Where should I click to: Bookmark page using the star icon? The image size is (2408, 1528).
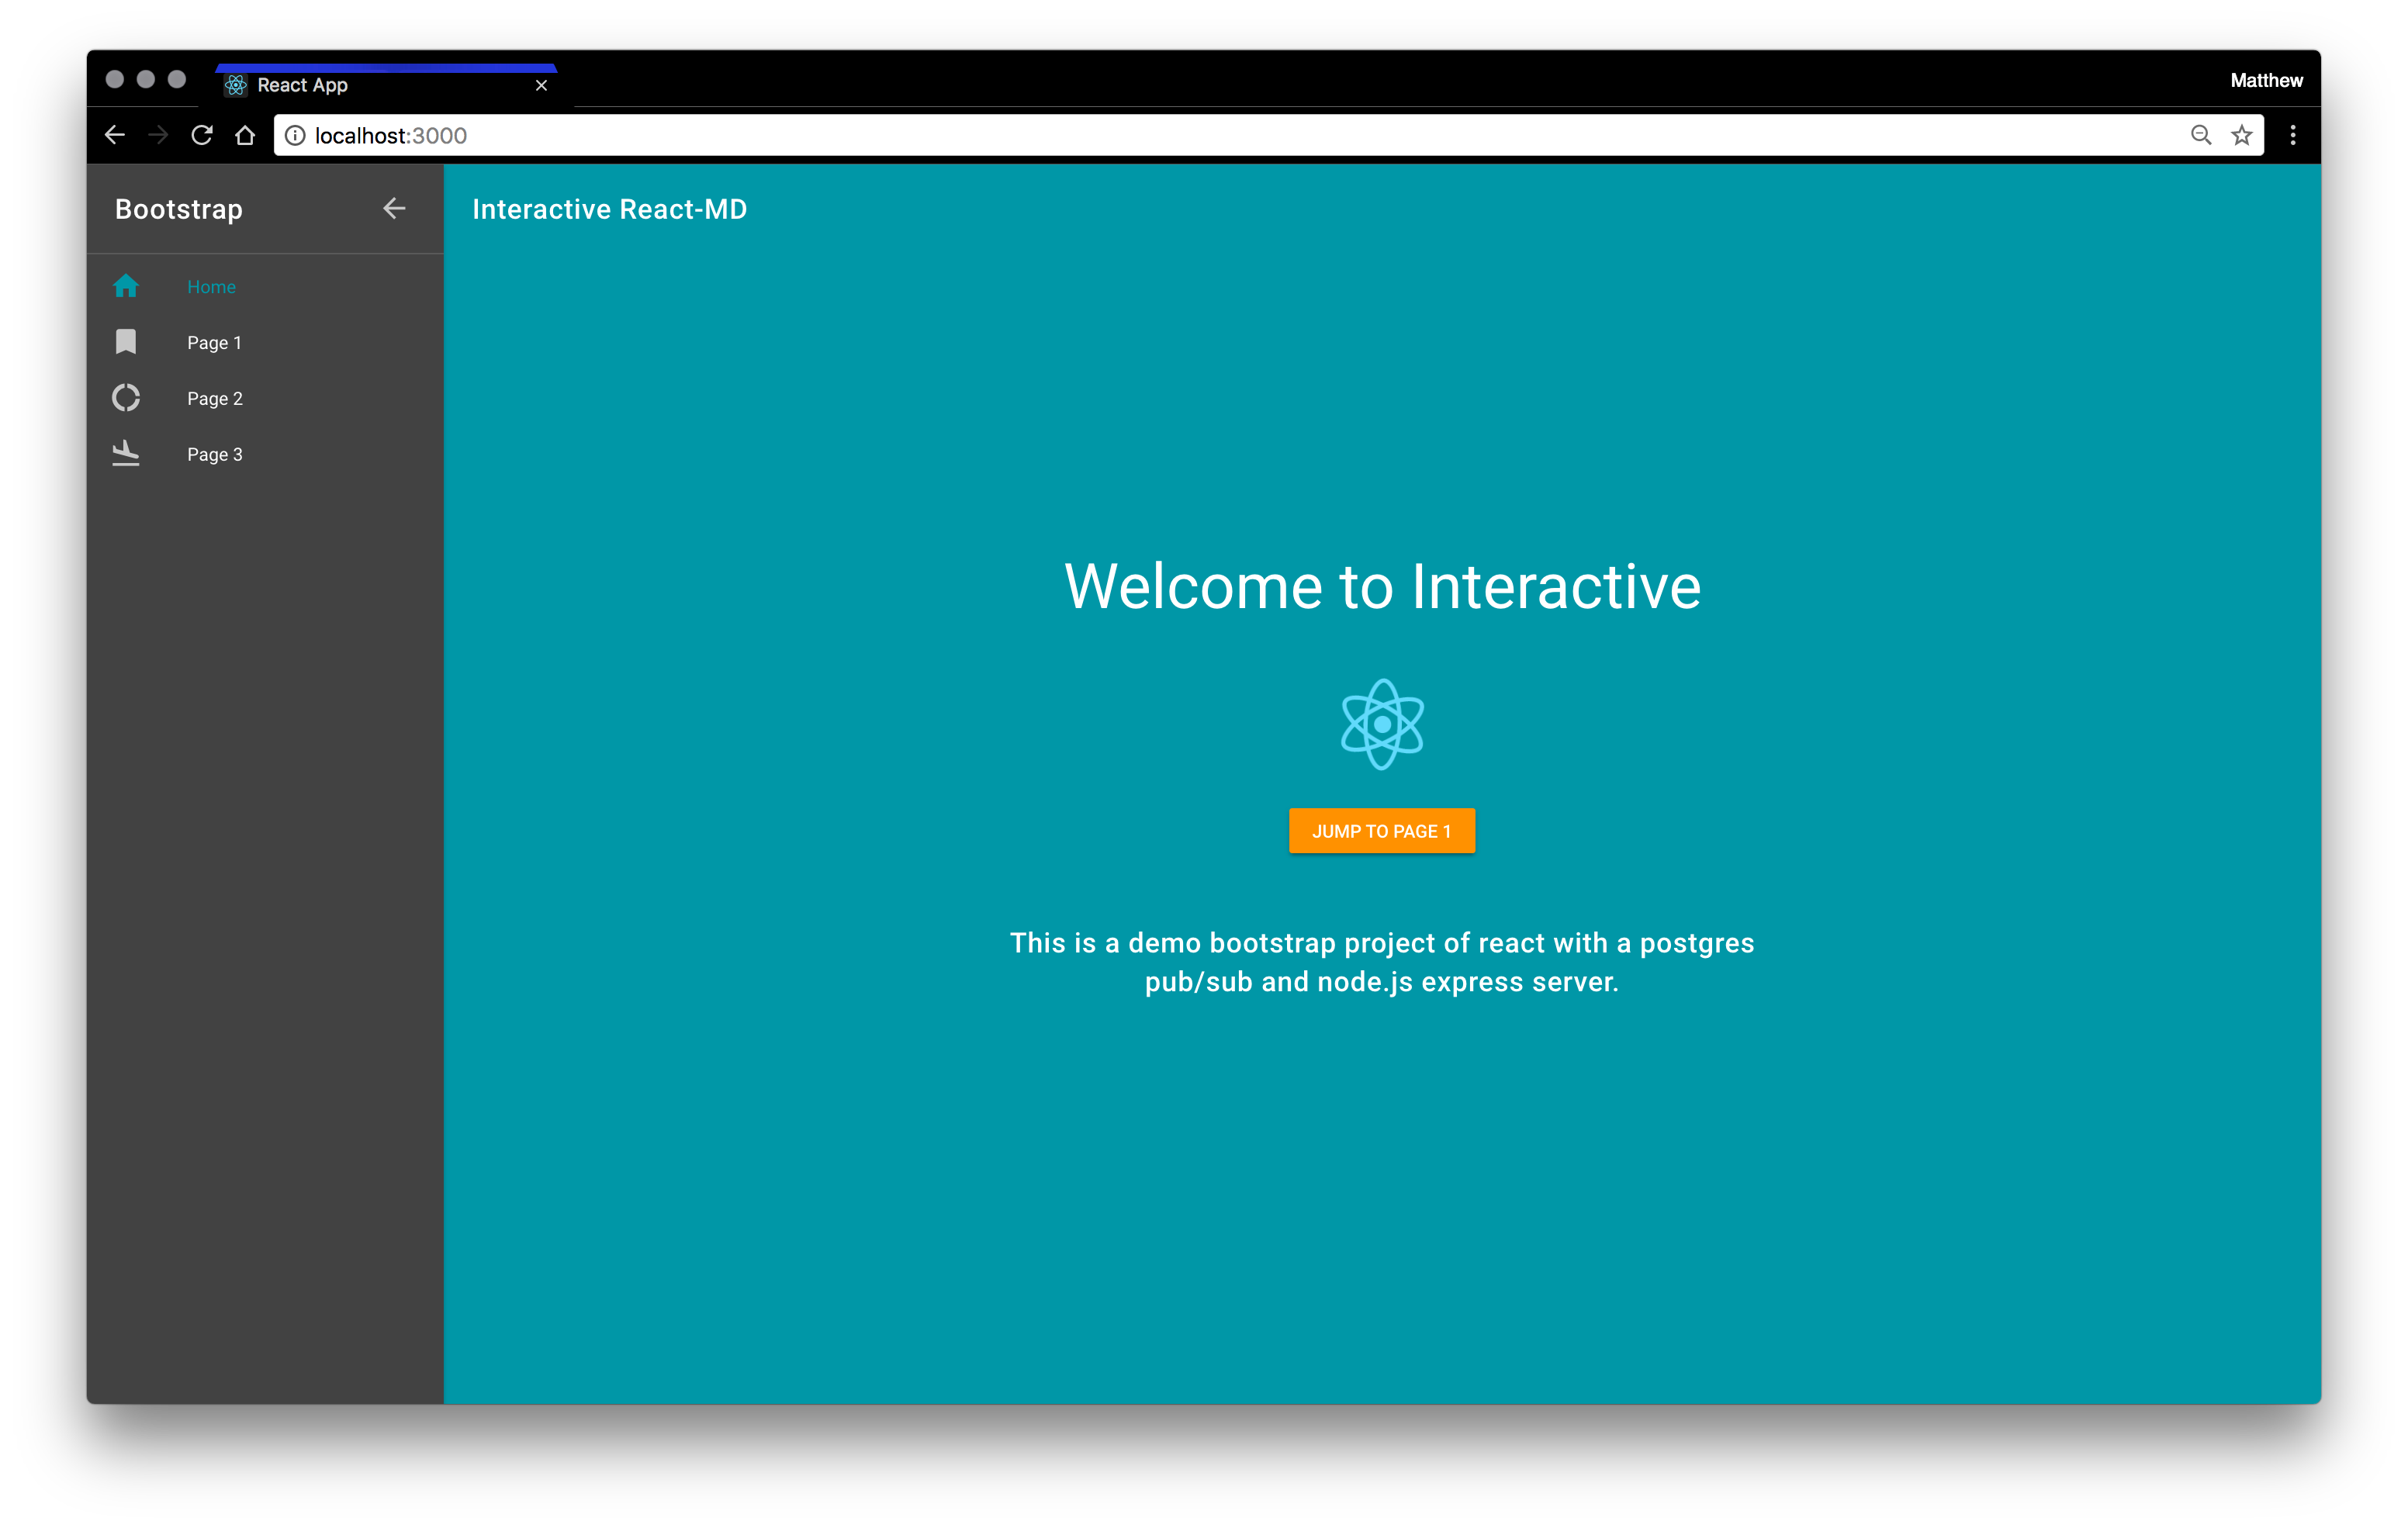click(x=2241, y=135)
